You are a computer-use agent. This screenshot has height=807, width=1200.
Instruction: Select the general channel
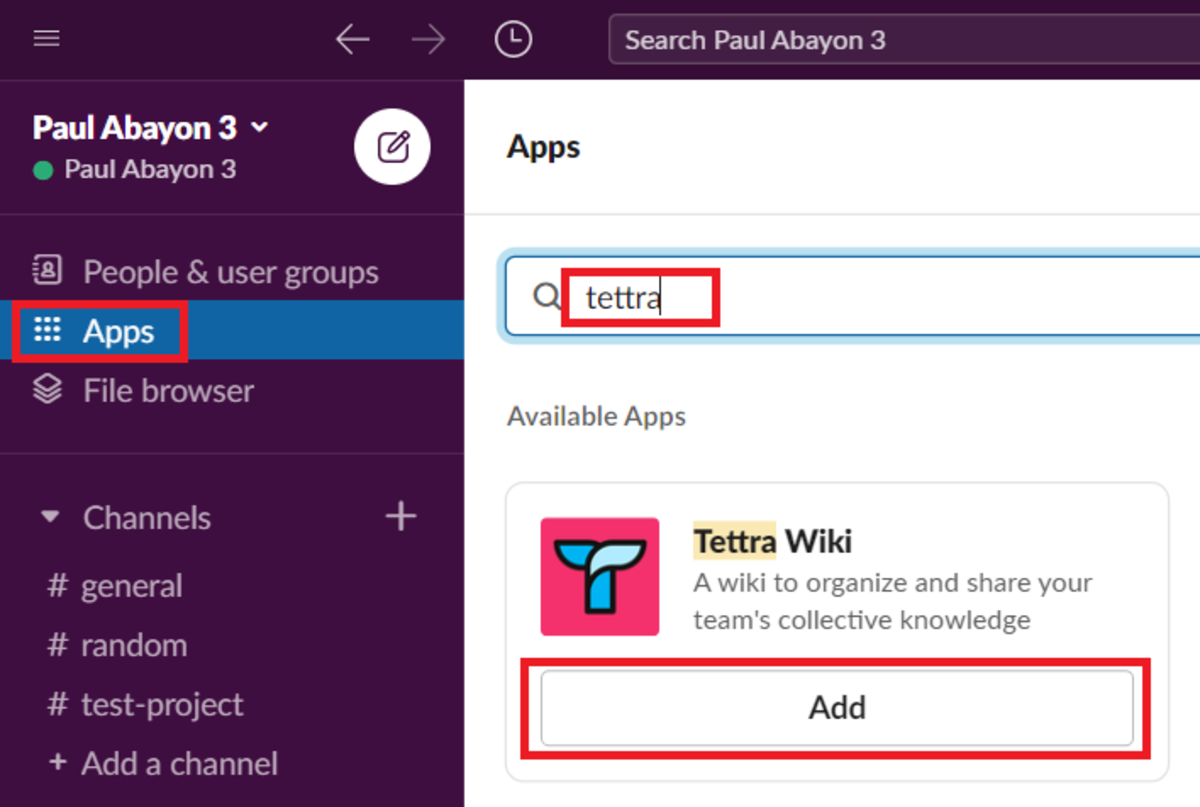pyautogui.click(x=132, y=585)
